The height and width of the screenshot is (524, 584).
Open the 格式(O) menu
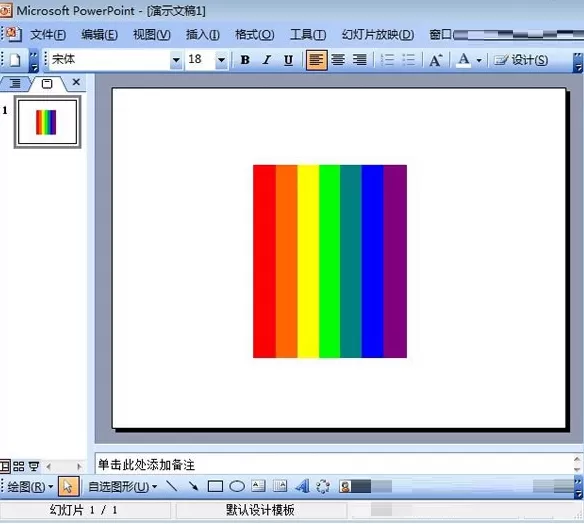click(255, 35)
